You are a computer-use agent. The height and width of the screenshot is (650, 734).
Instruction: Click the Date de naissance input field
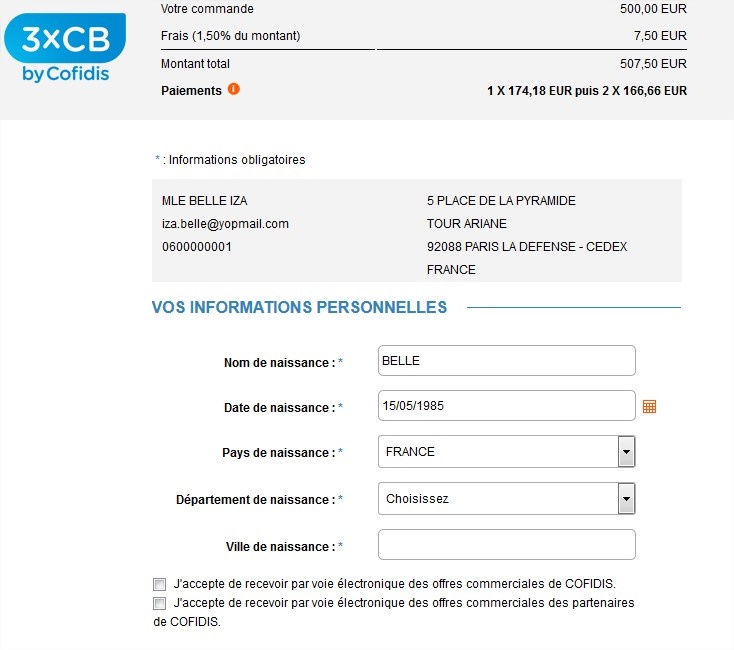[506, 406]
